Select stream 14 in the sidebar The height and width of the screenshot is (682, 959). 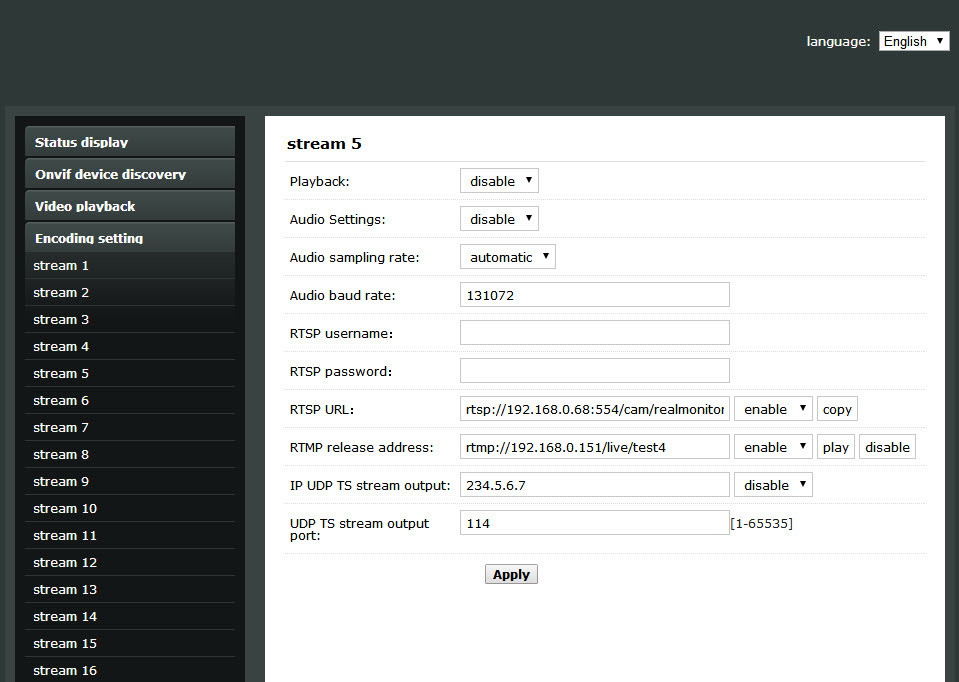(x=130, y=615)
